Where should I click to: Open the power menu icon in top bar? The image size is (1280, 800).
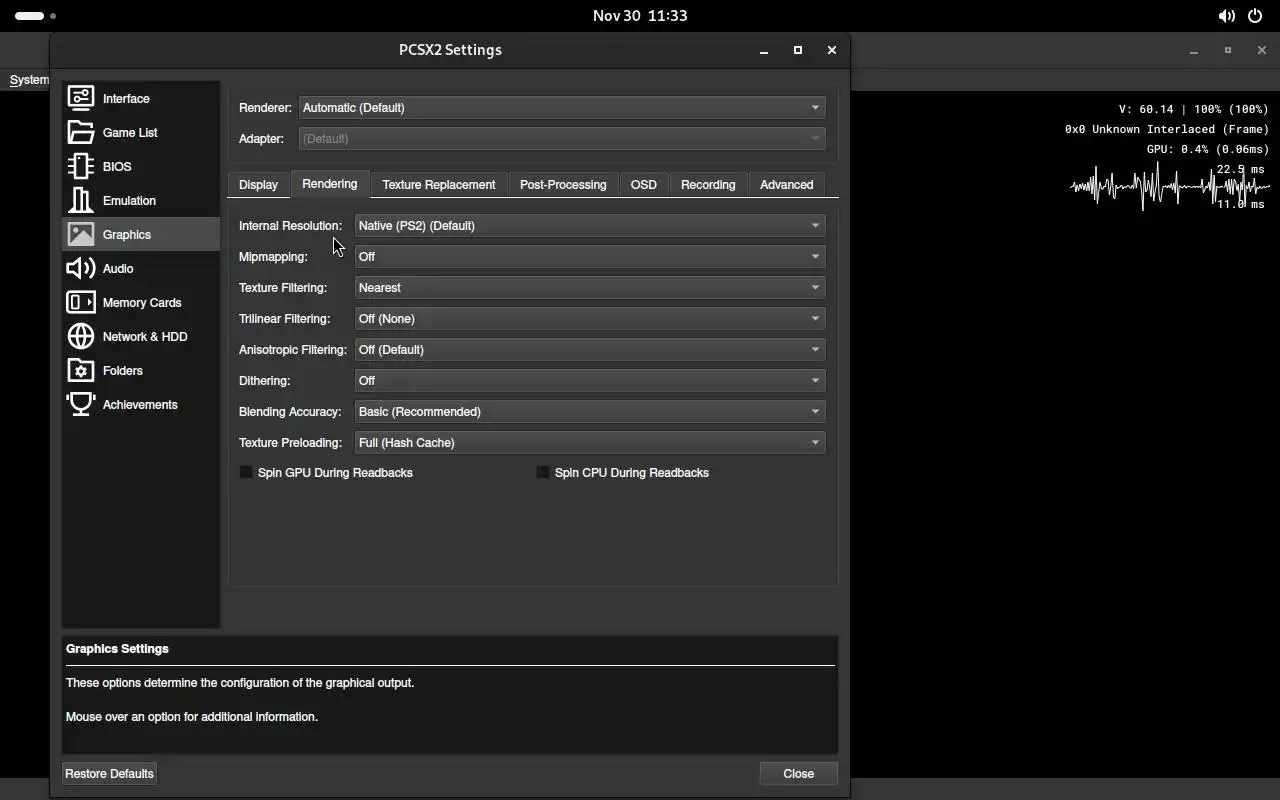tap(1256, 16)
